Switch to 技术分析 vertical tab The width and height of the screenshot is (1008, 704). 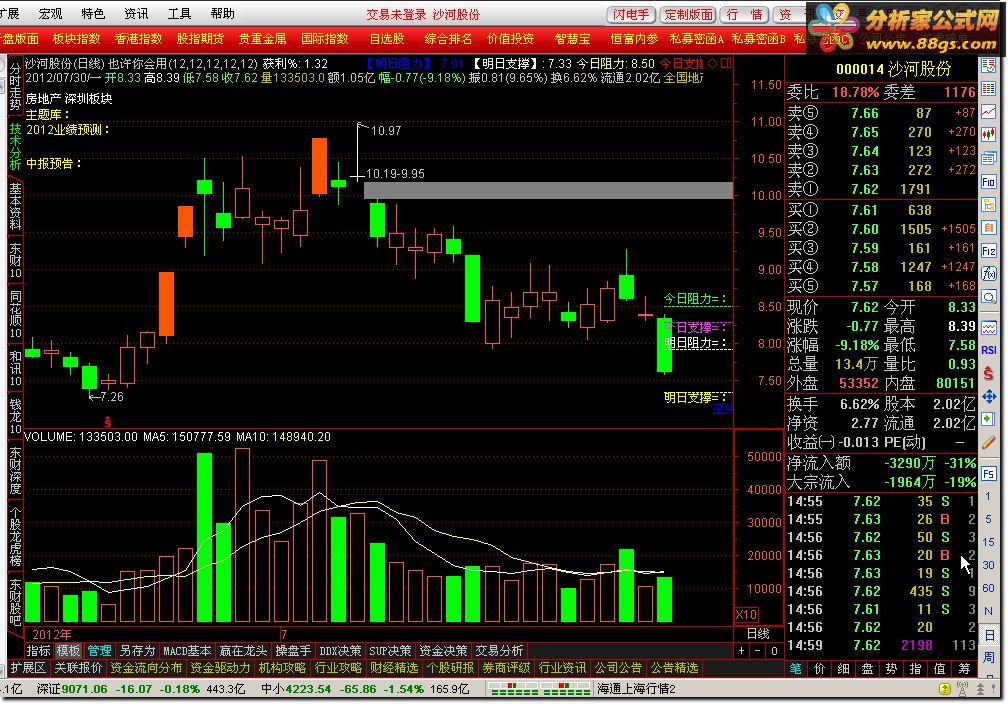click(15, 147)
